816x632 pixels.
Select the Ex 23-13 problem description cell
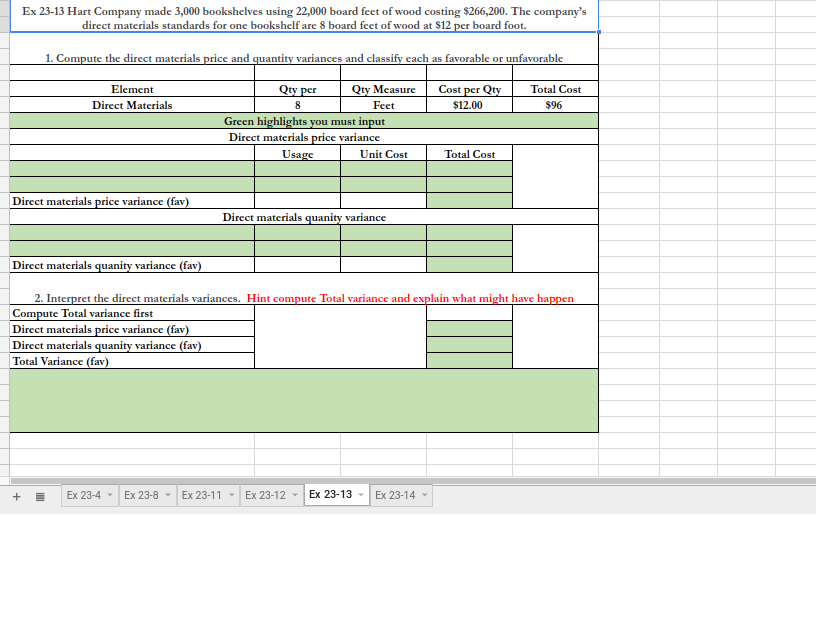pyautogui.click(x=304, y=18)
